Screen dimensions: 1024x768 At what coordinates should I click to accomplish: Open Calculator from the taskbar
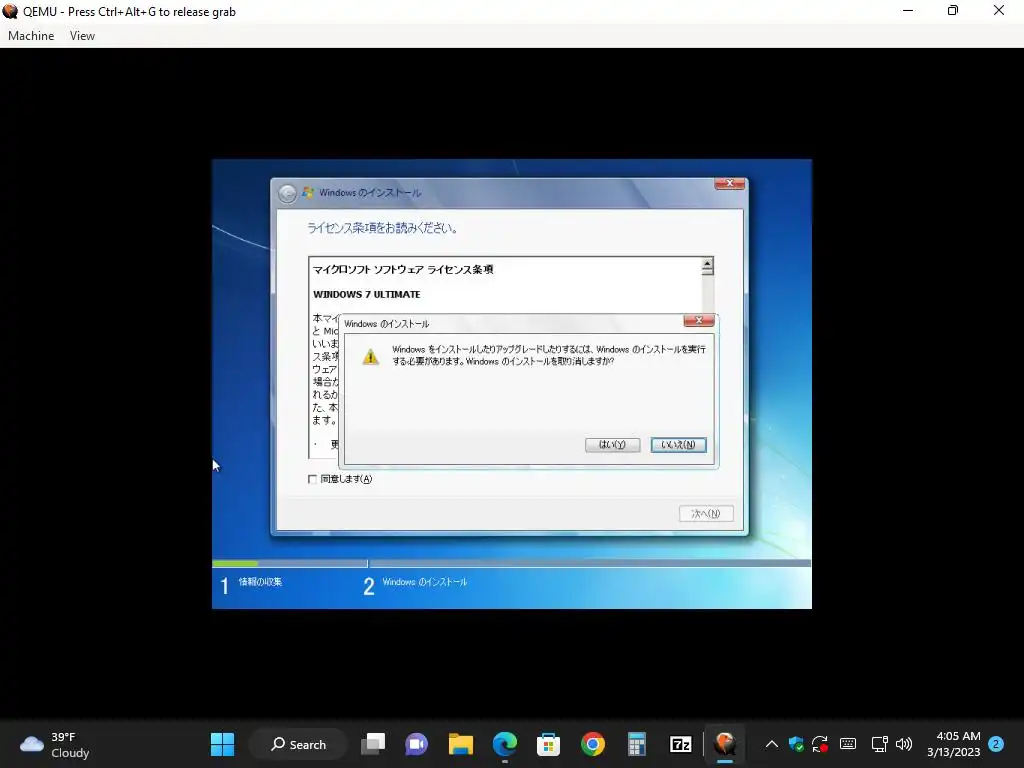pos(637,744)
